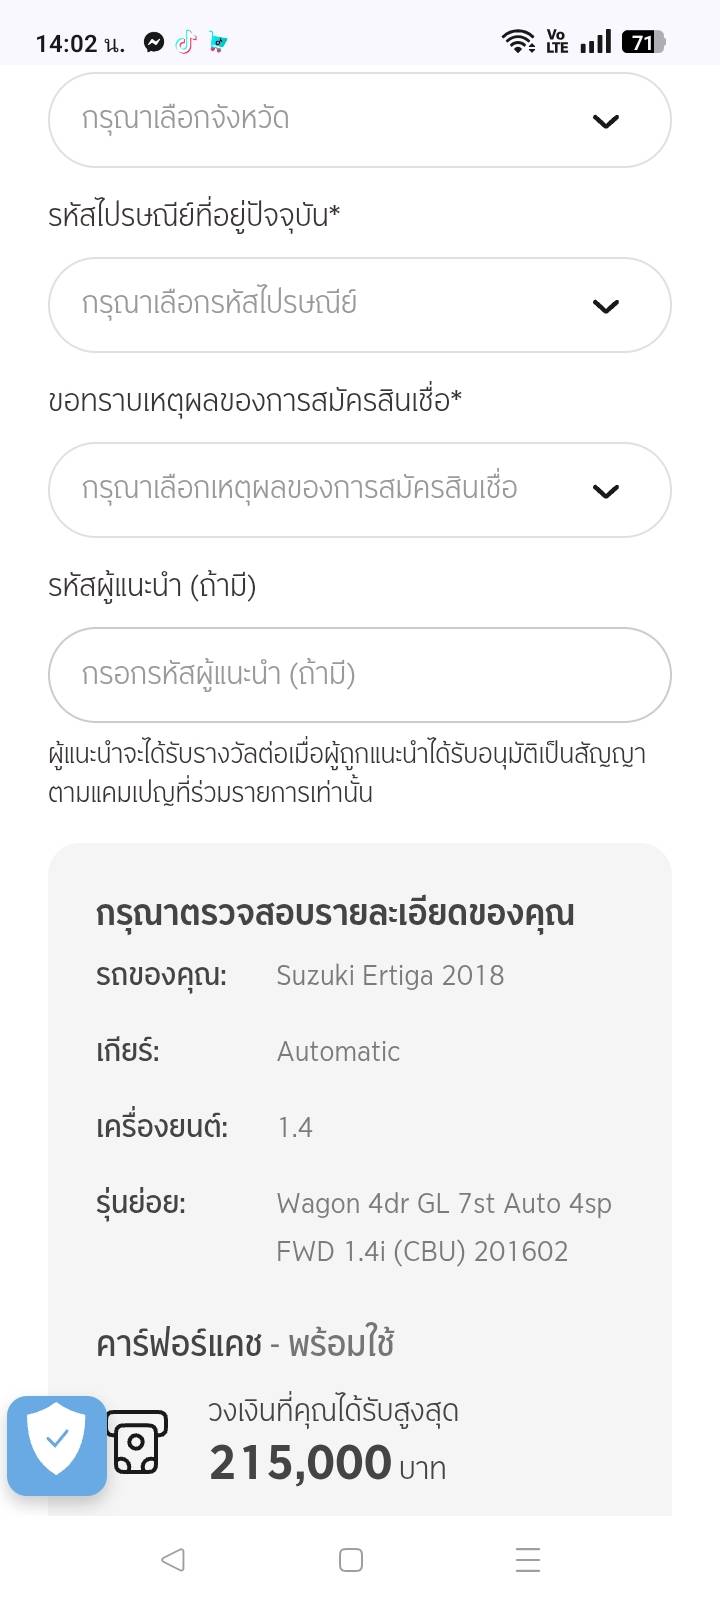Focus the referral code input field
The width and height of the screenshot is (720, 1604).
[x=359, y=675]
